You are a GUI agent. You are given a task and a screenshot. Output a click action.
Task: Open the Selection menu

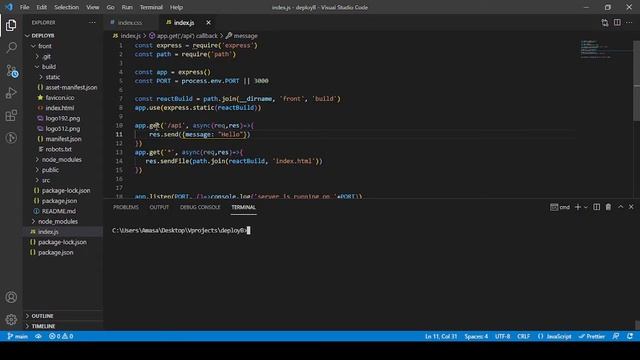point(67,7)
